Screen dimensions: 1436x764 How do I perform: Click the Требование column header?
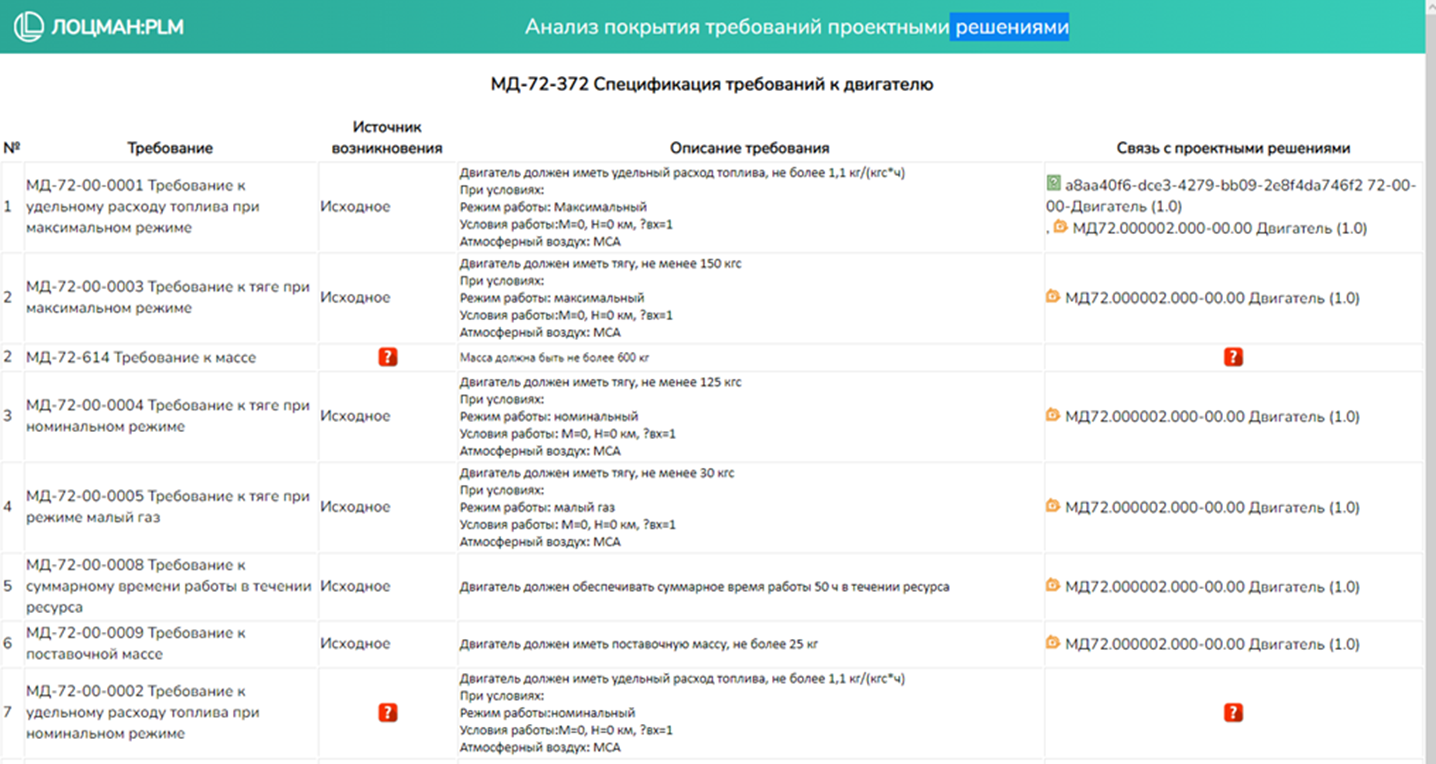click(170, 148)
